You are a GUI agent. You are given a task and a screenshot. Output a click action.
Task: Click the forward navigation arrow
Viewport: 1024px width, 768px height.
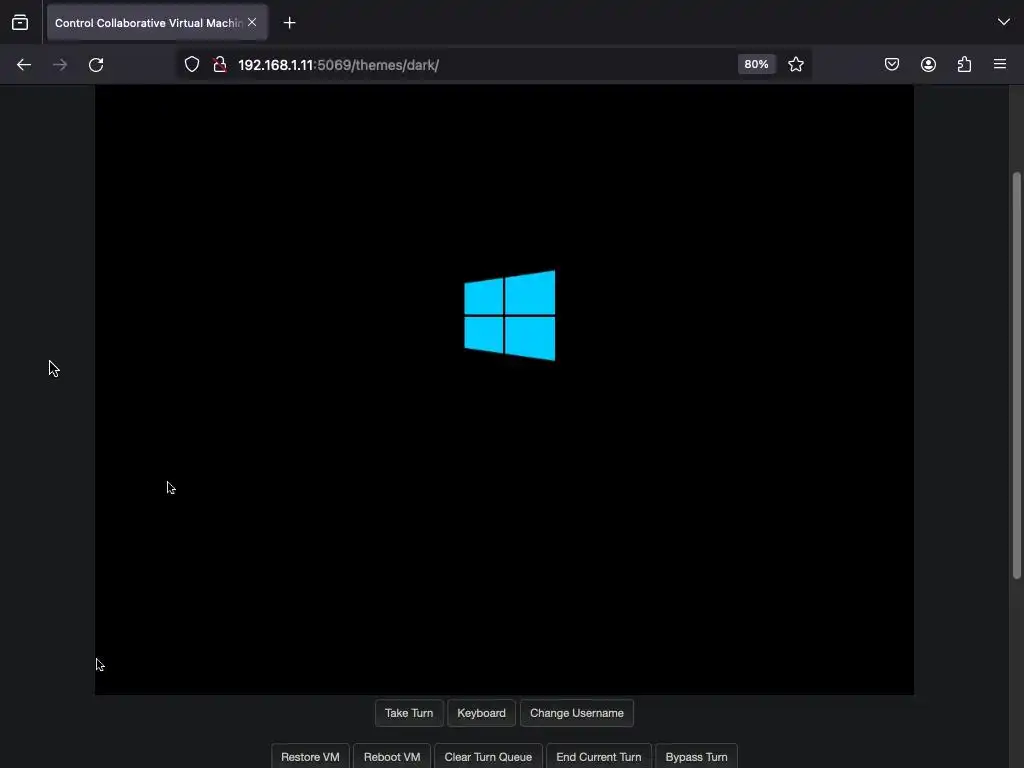(x=59, y=65)
